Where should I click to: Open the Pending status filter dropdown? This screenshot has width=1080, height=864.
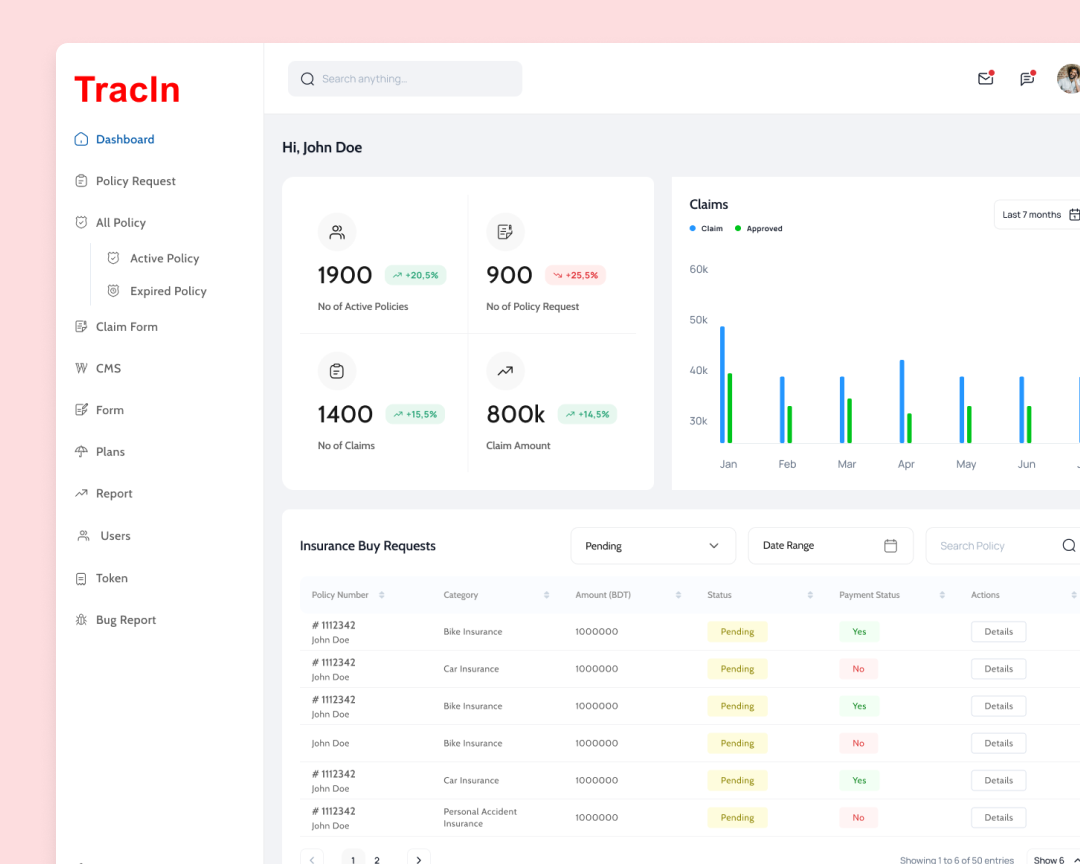click(x=653, y=546)
